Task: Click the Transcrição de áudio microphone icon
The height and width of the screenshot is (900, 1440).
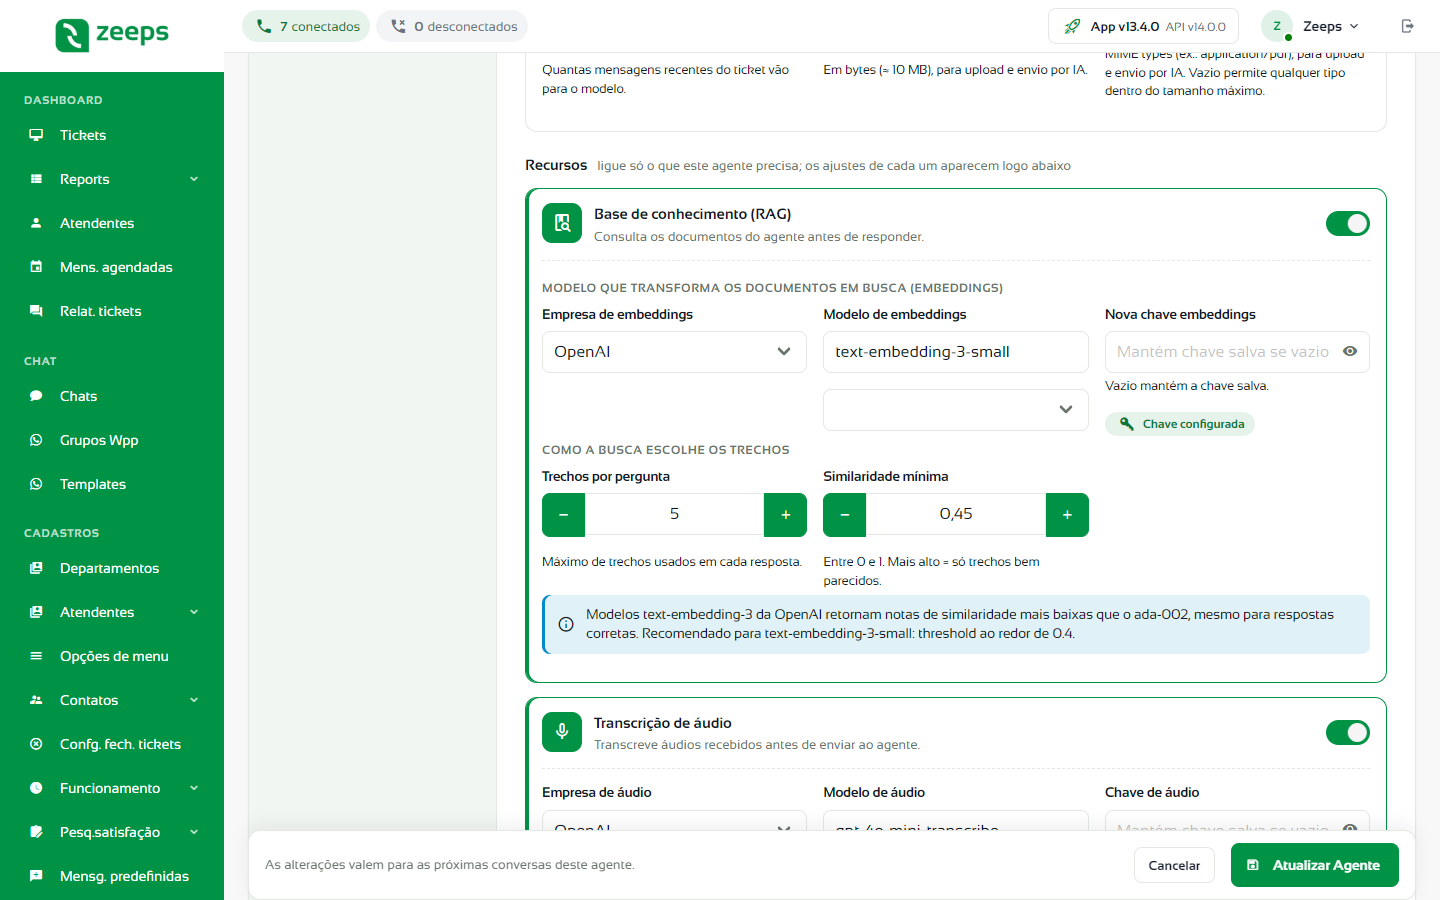Action: tap(562, 732)
